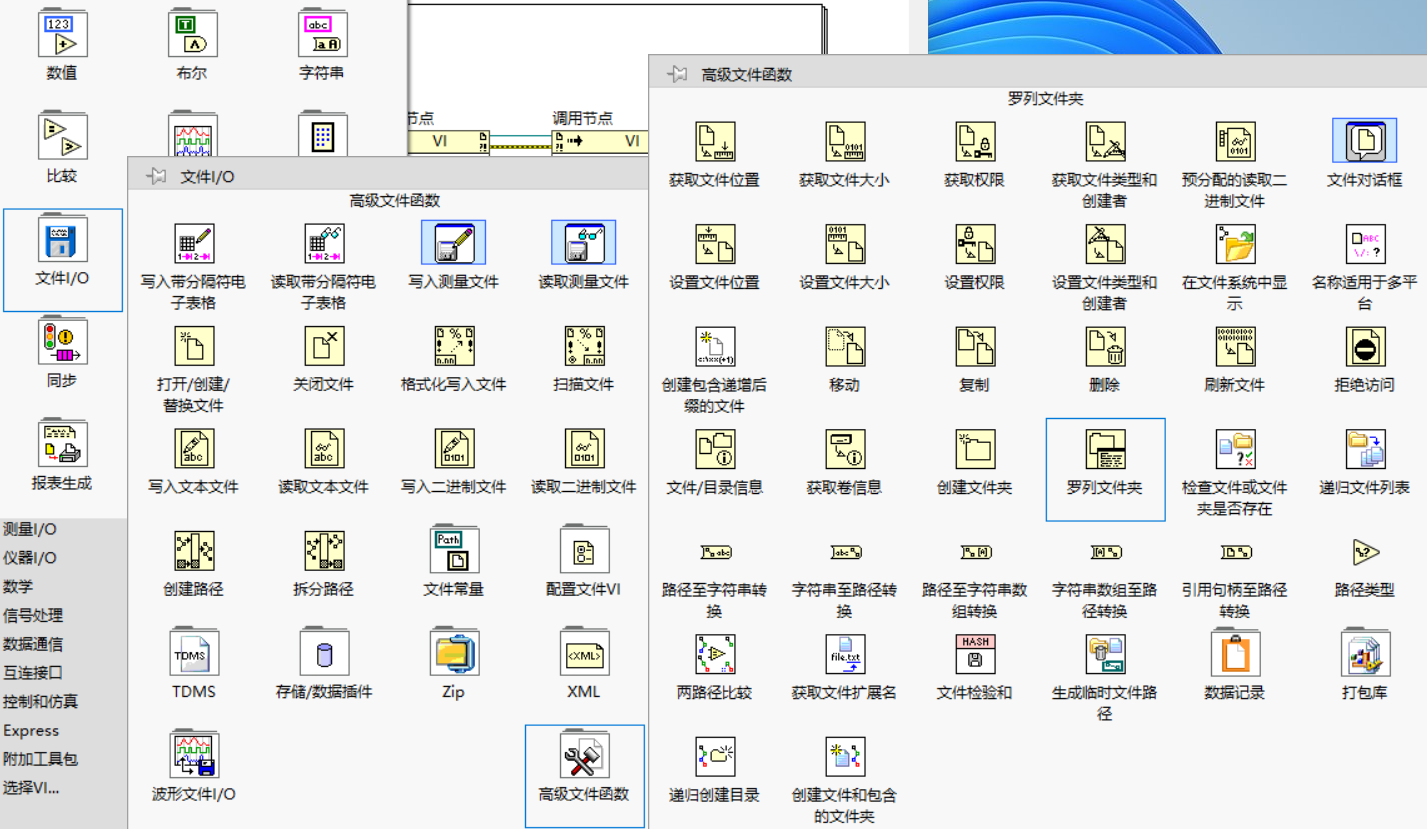Pin the 高级文件函数 palette with thumbtack
This screenshot has height=829, width=1427.
pos(677,74)
